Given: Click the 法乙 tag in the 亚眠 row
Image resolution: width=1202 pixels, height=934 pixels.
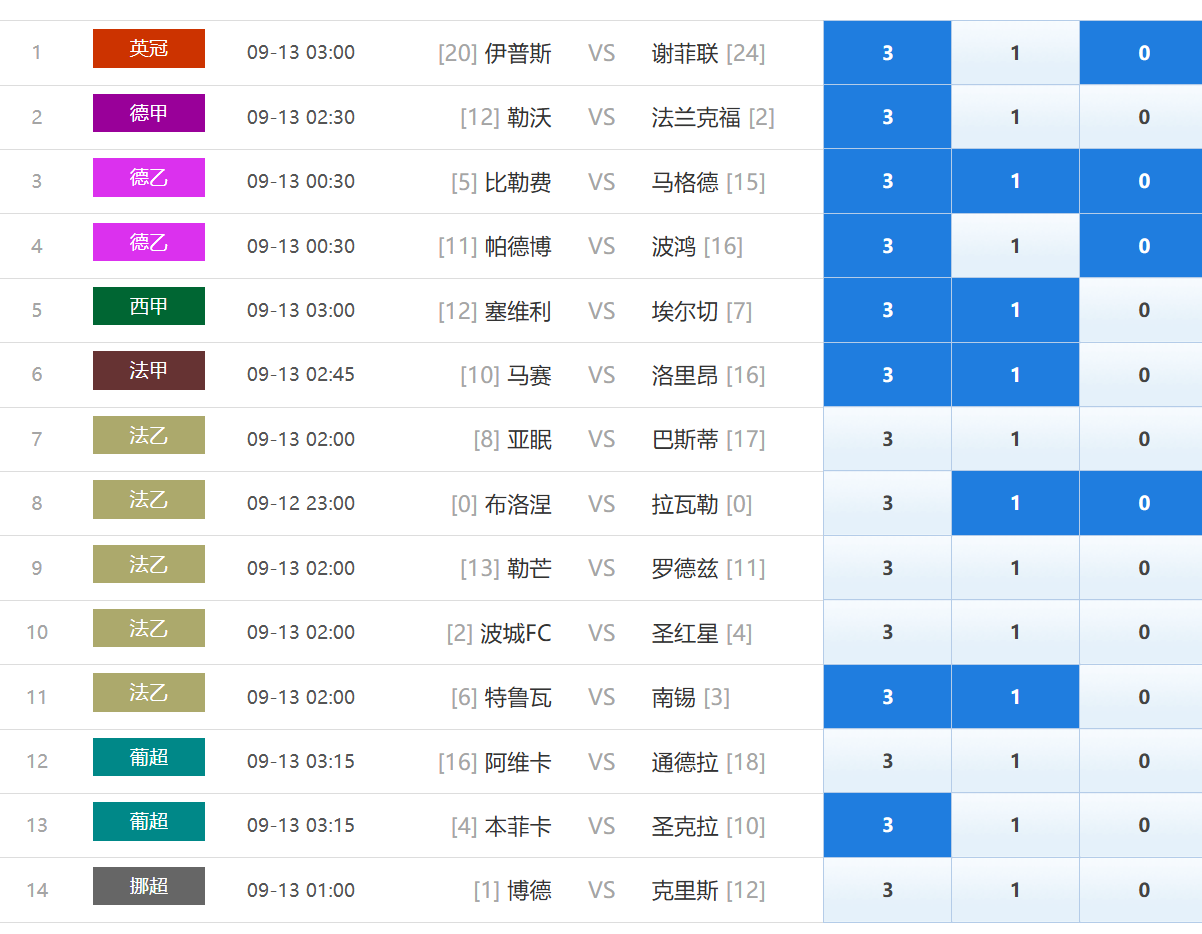Looking at the screenshot, I should pyautogui.click(x=149, y=435).
